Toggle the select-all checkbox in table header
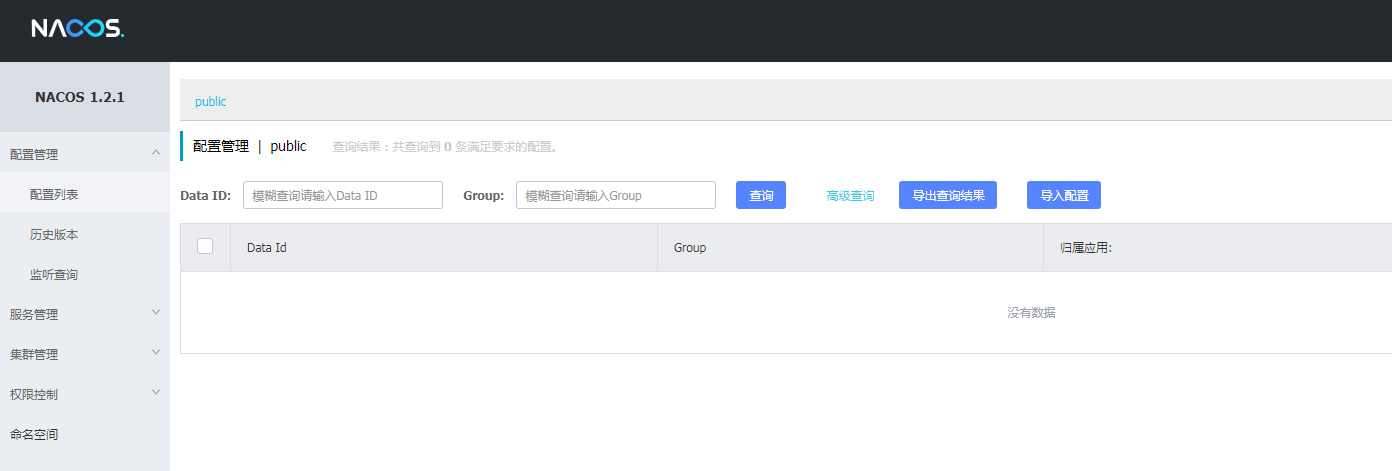The image size is (1392, 471). [x=205, y=246]
